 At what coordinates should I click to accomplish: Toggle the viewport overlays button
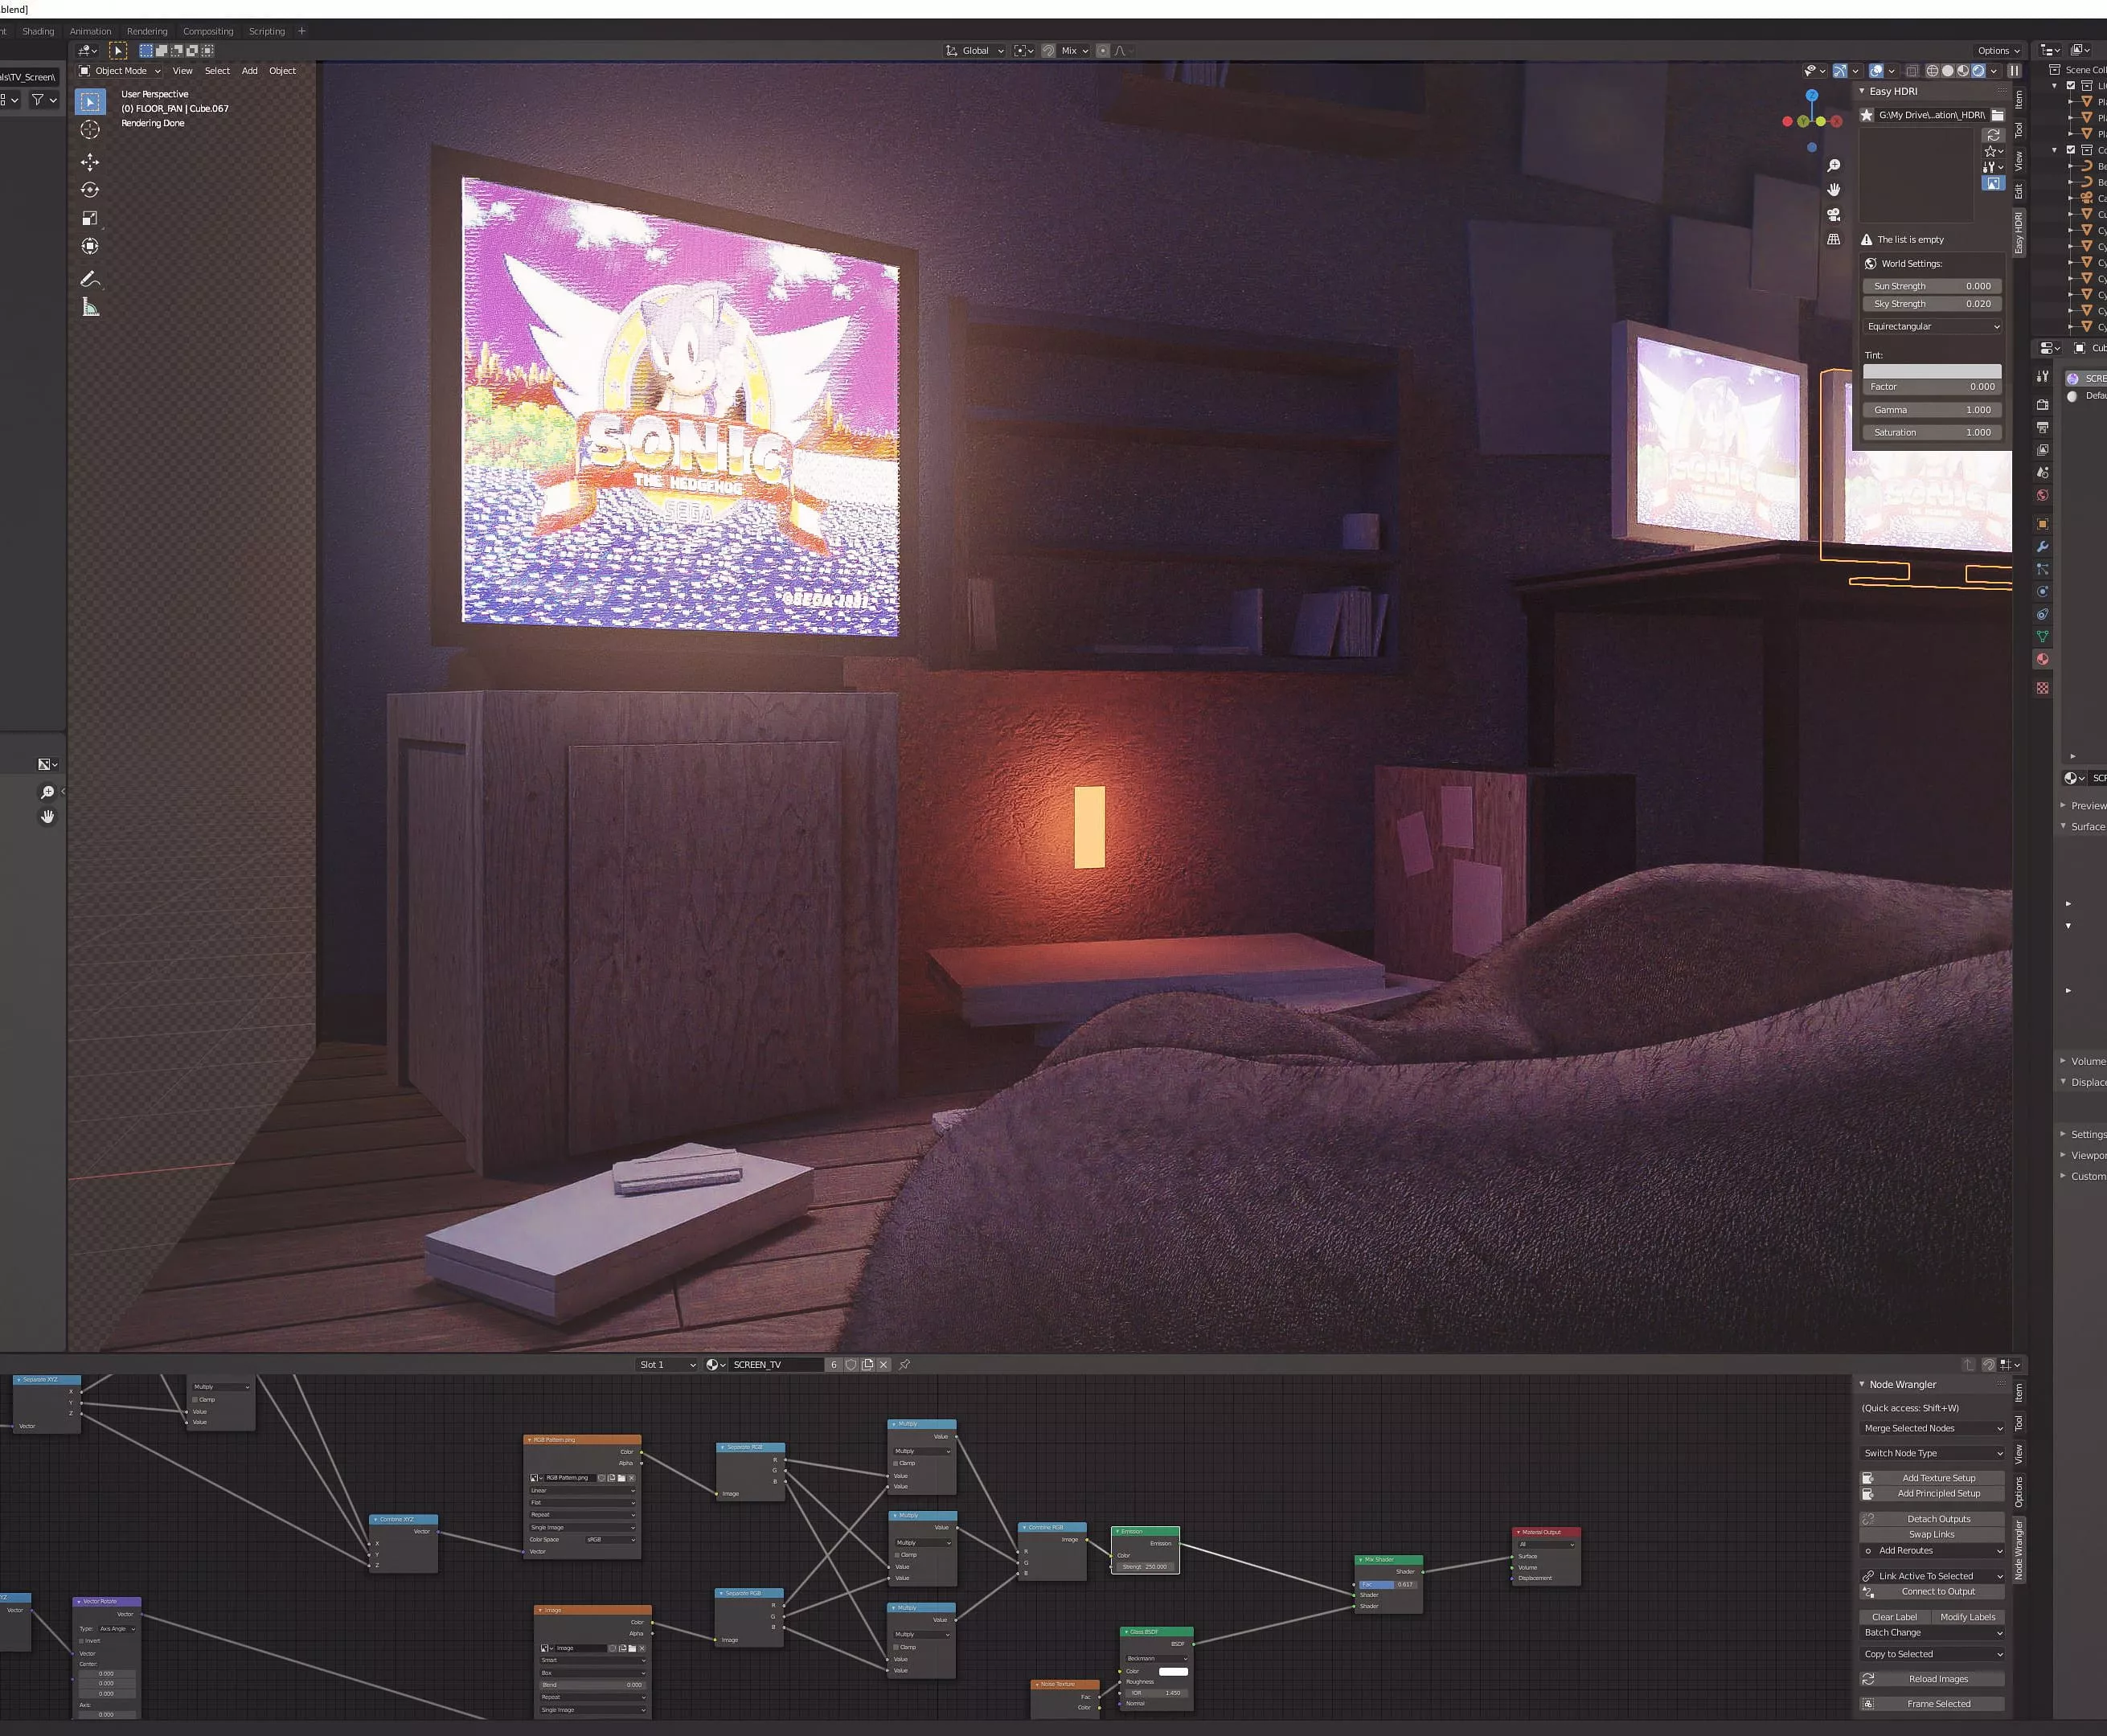point(1877,71)
